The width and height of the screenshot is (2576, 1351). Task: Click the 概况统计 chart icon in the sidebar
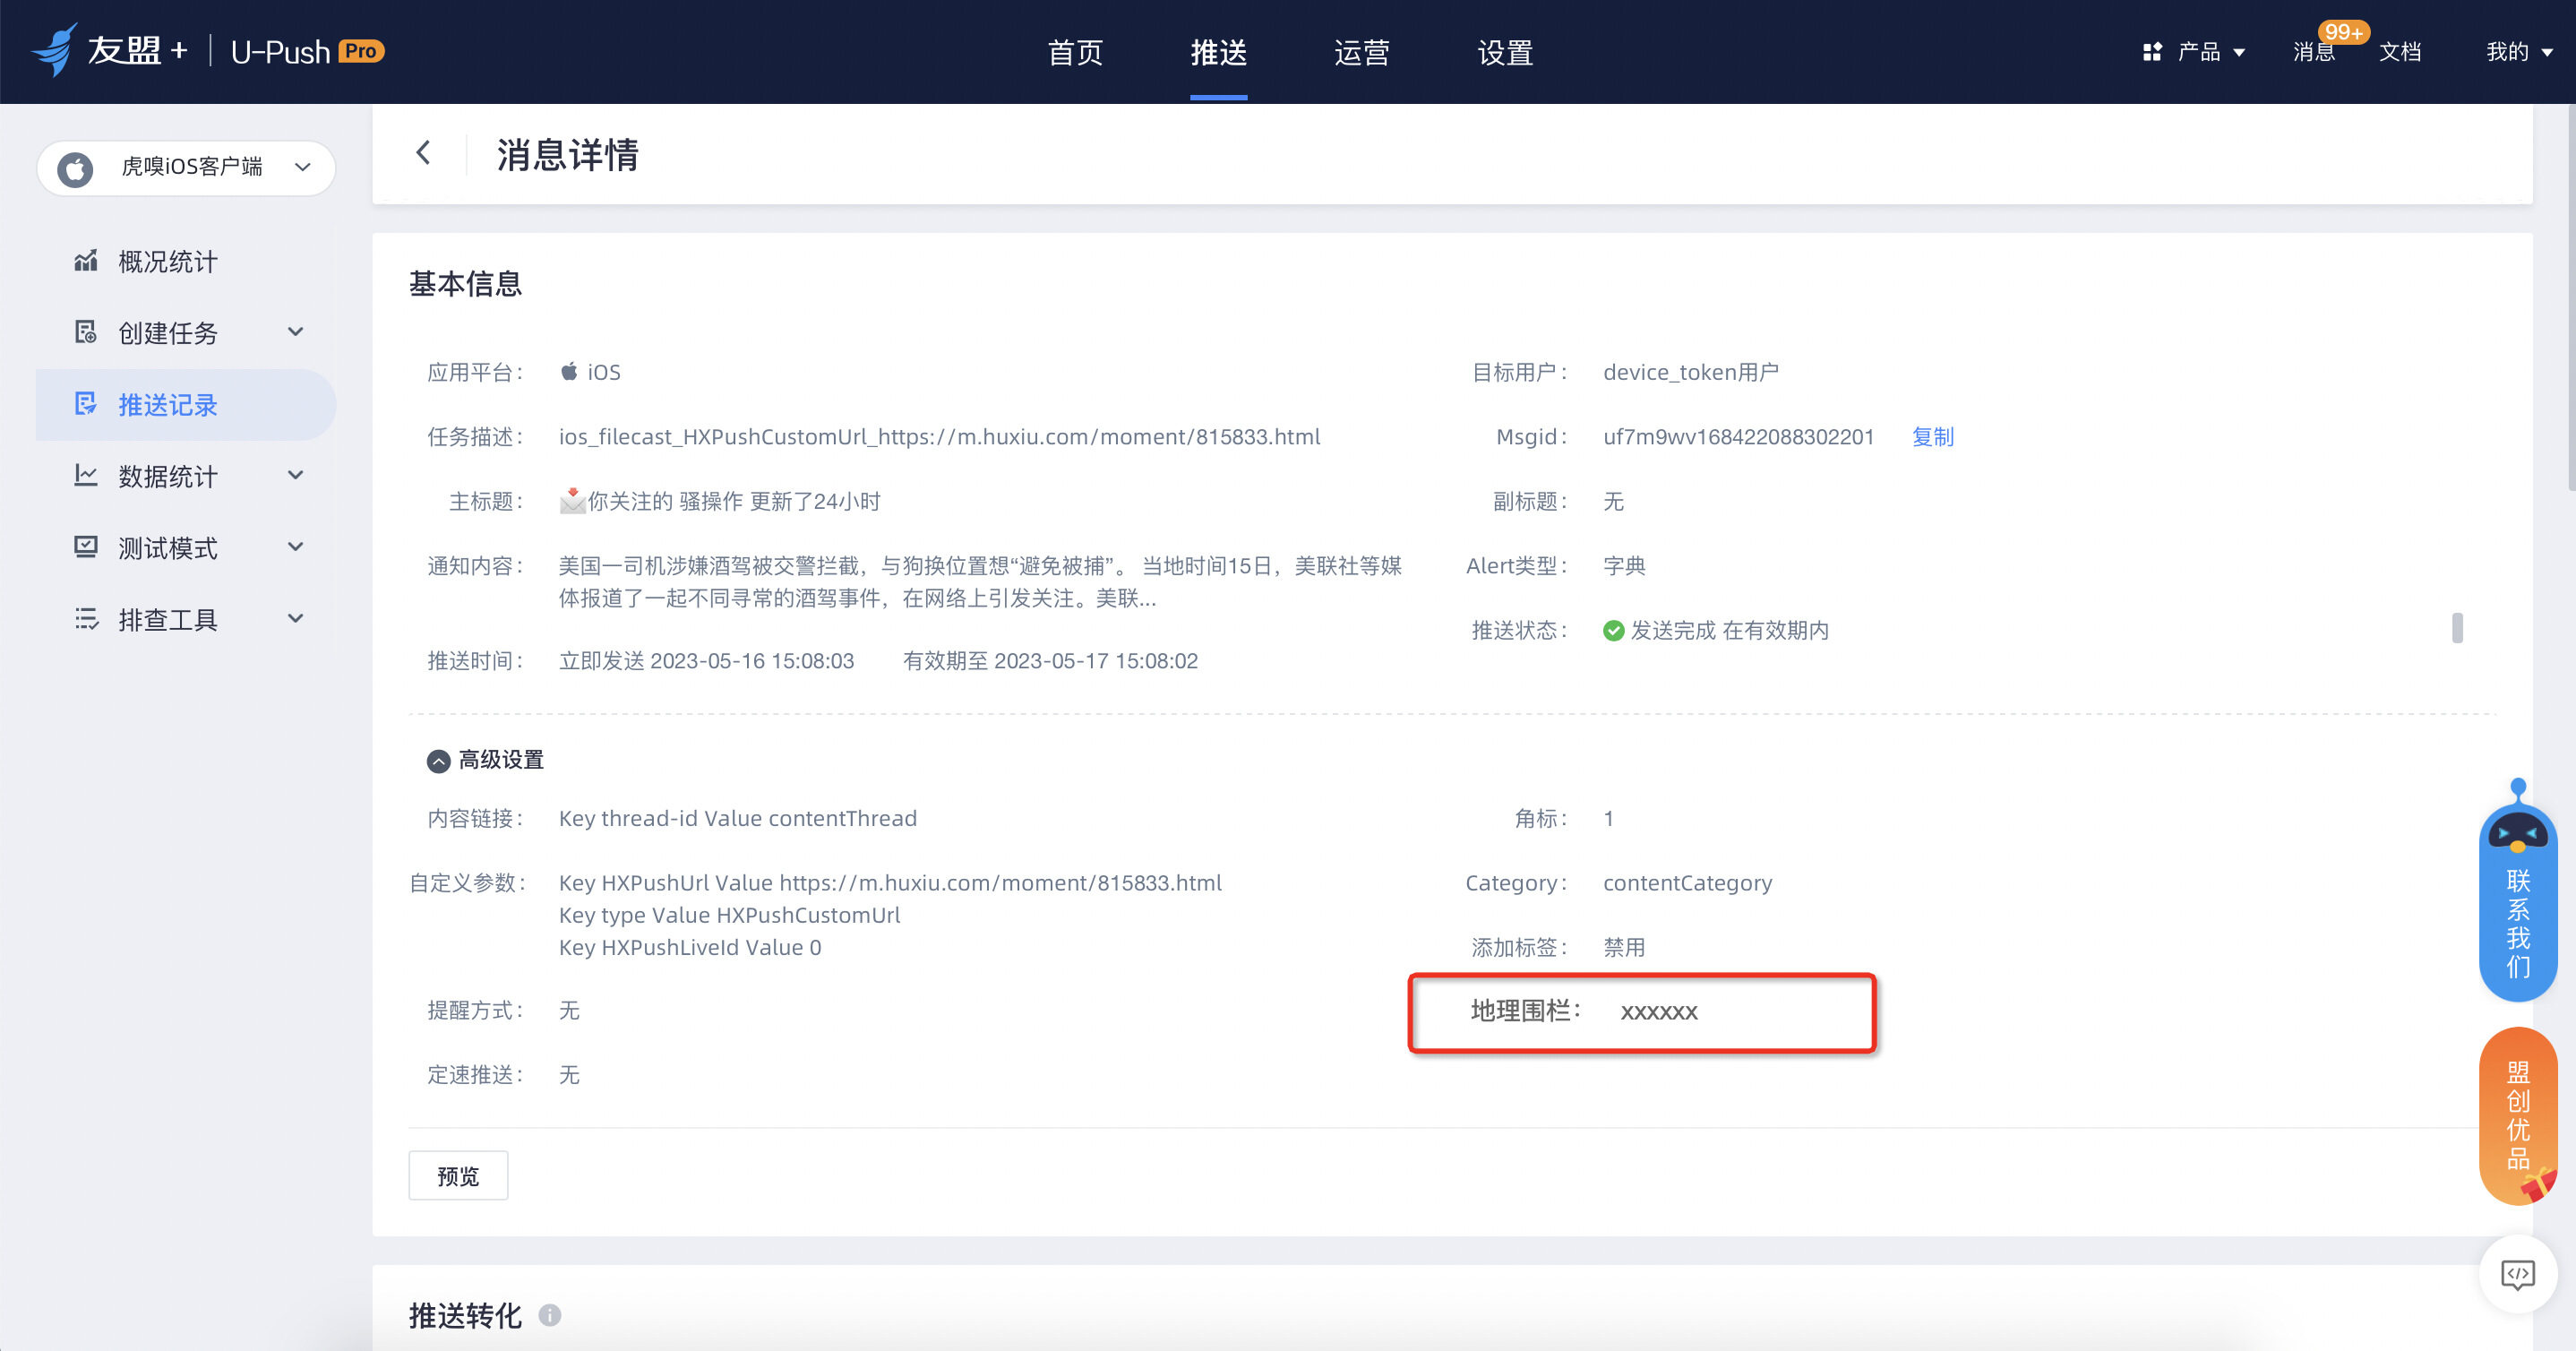(x=86, y=261)
